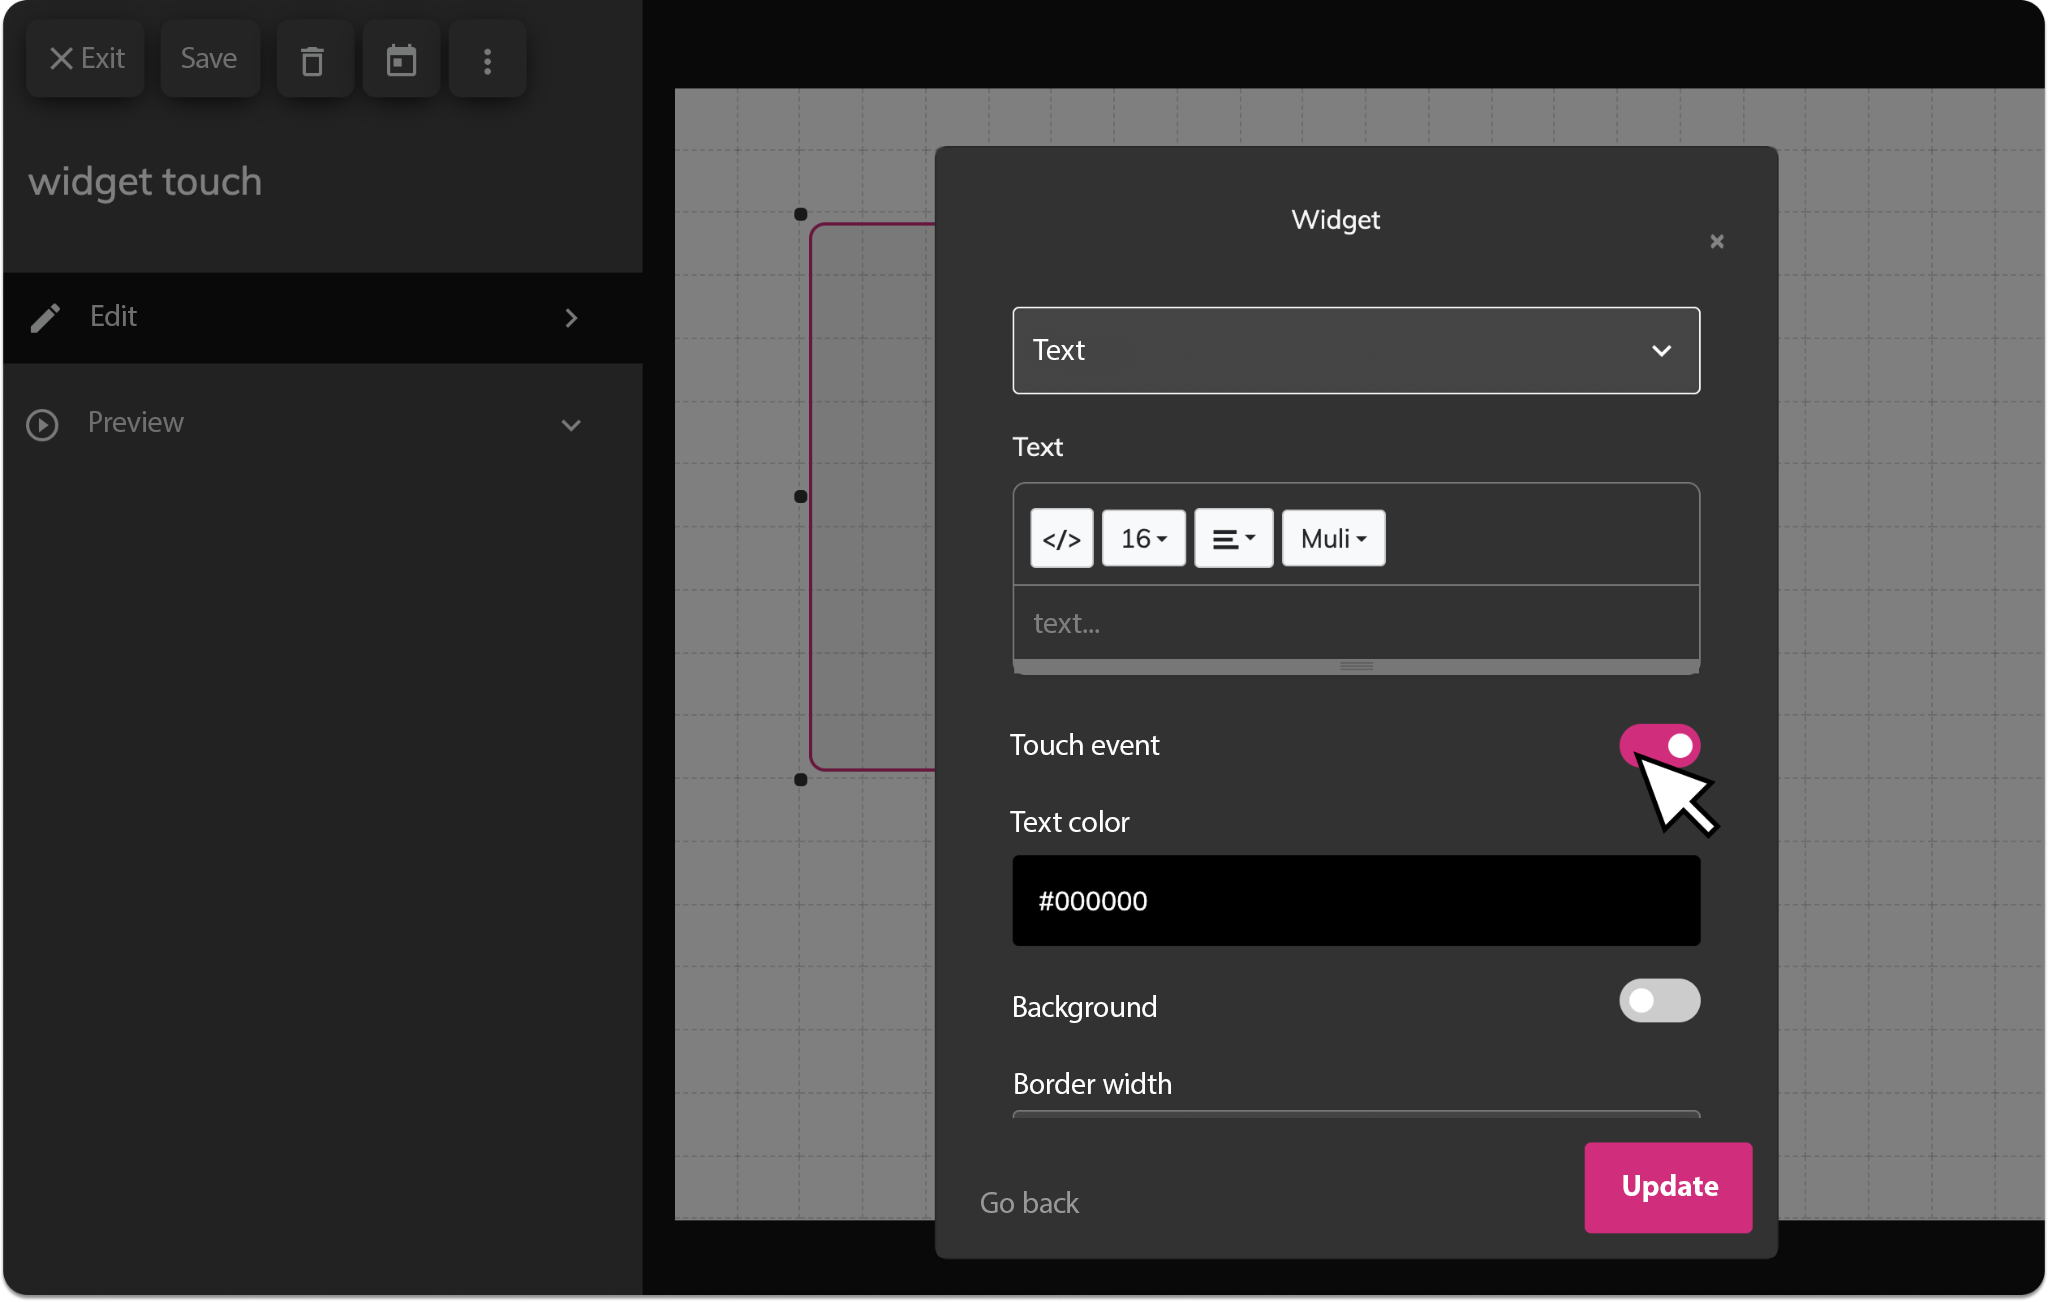Open the calendar schedule icon

[x=401, y=60]
